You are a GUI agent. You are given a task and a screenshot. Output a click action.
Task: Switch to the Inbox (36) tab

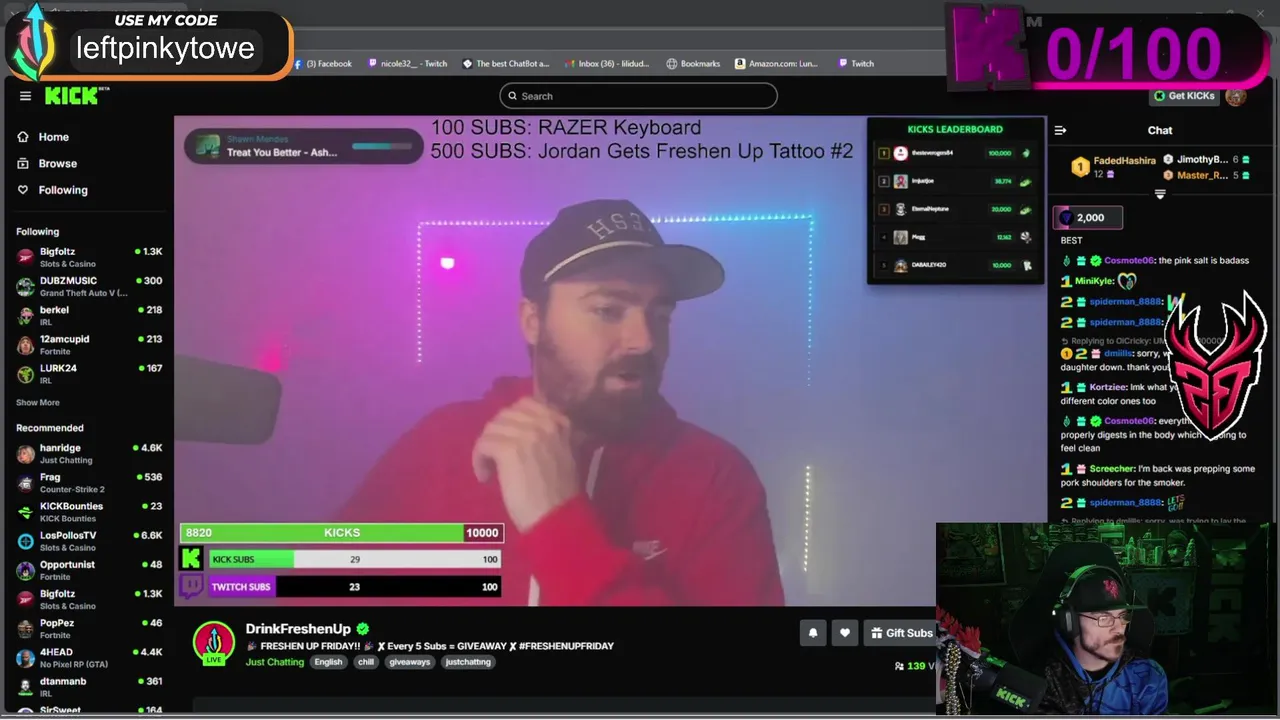coord(607,63)
